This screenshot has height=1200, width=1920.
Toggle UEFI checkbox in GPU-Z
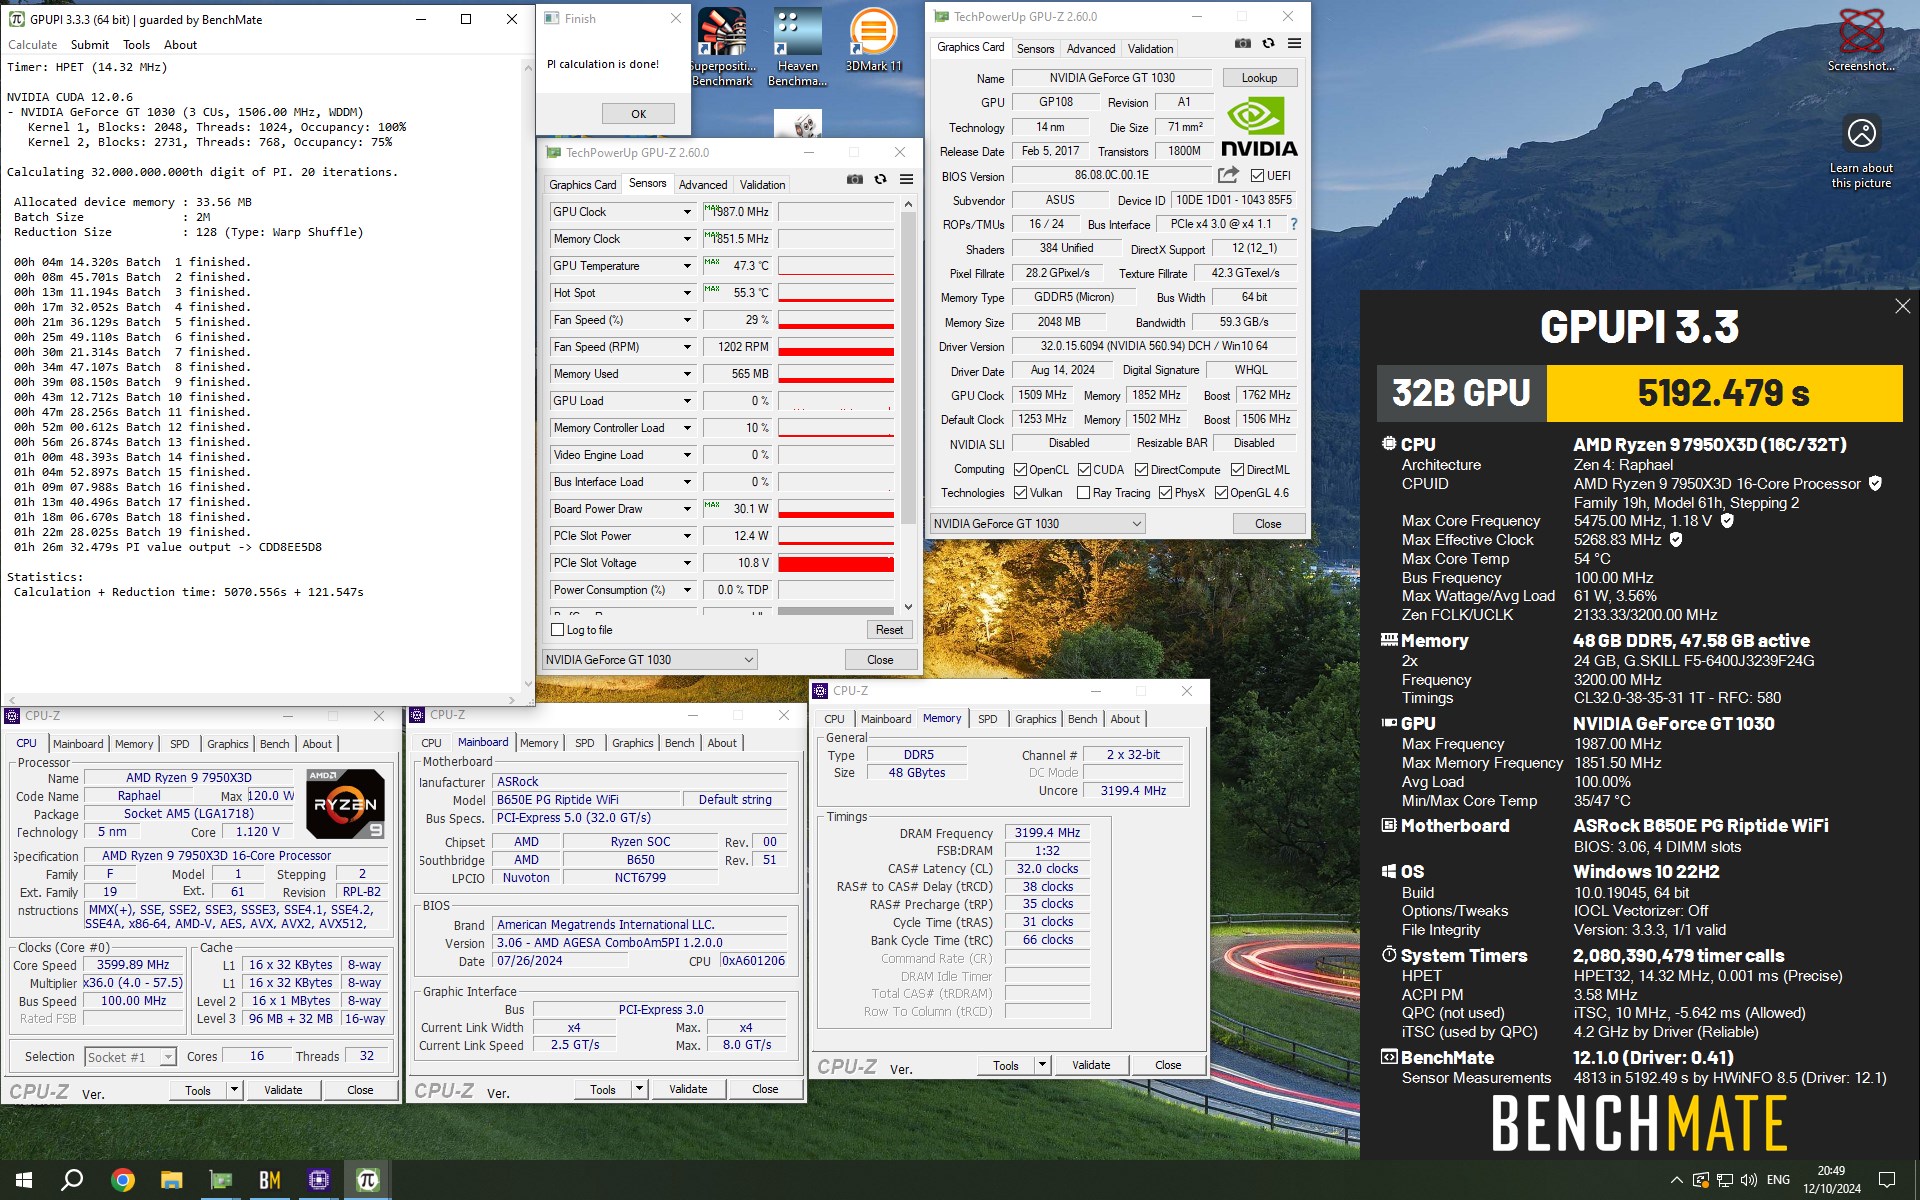tap(1258, 176)
